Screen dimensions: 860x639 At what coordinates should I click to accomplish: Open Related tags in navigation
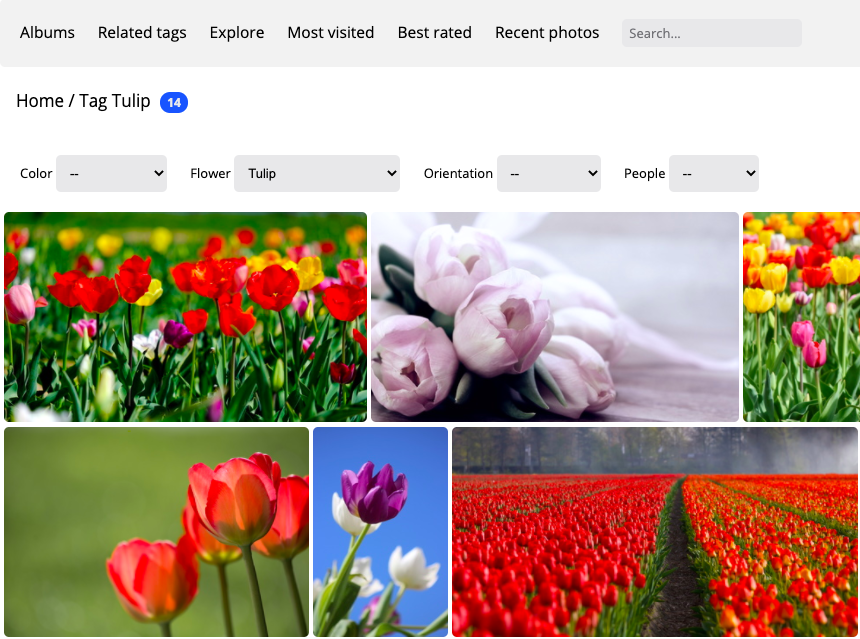(142, 33)
